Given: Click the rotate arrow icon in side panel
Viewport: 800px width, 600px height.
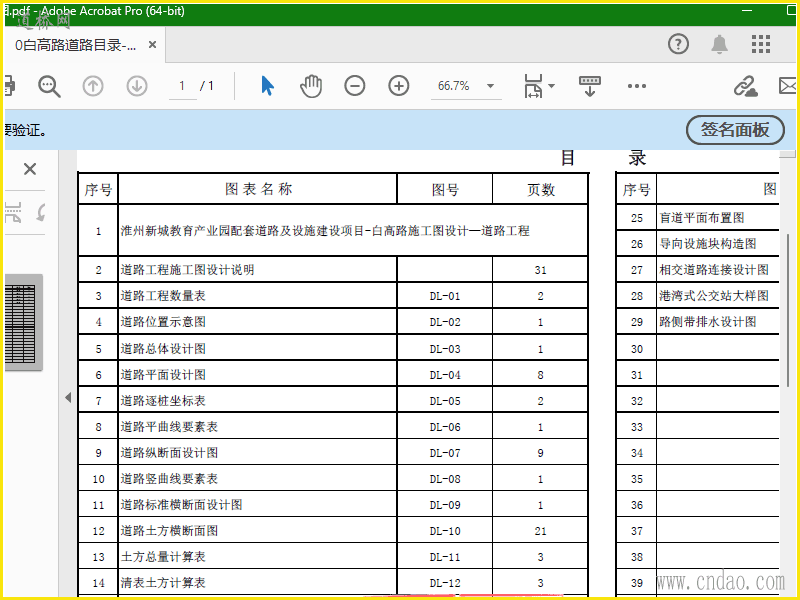Looking at the screenshot, I should pos(41,212).
